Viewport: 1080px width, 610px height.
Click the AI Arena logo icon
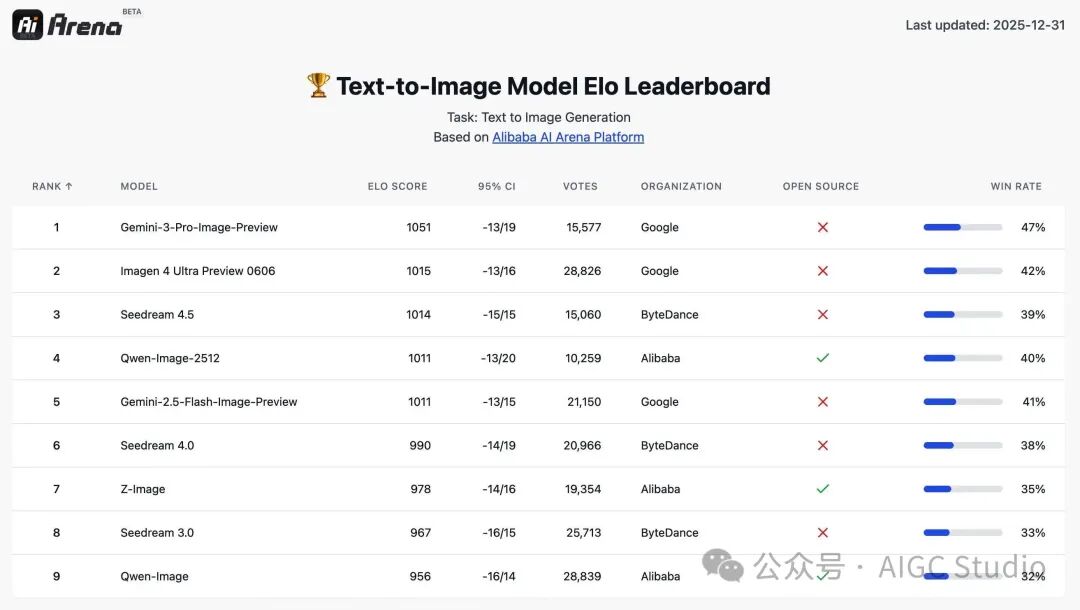[x=28, y=25]
